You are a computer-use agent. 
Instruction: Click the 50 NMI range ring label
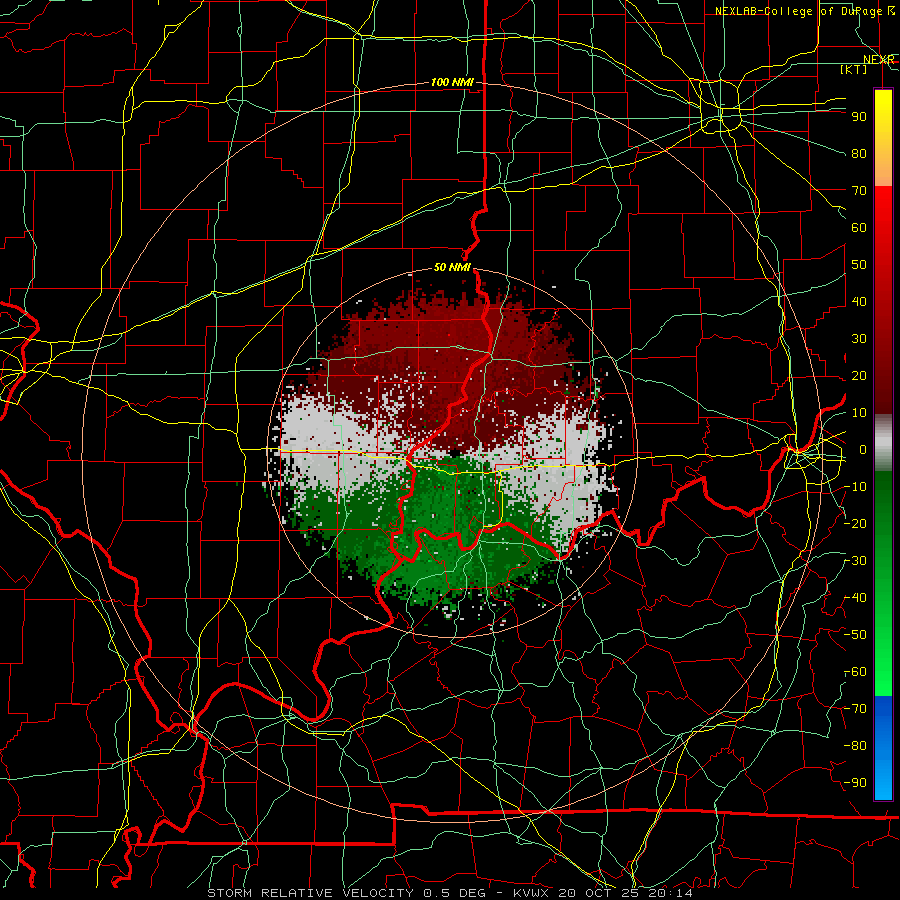(452, 267)
